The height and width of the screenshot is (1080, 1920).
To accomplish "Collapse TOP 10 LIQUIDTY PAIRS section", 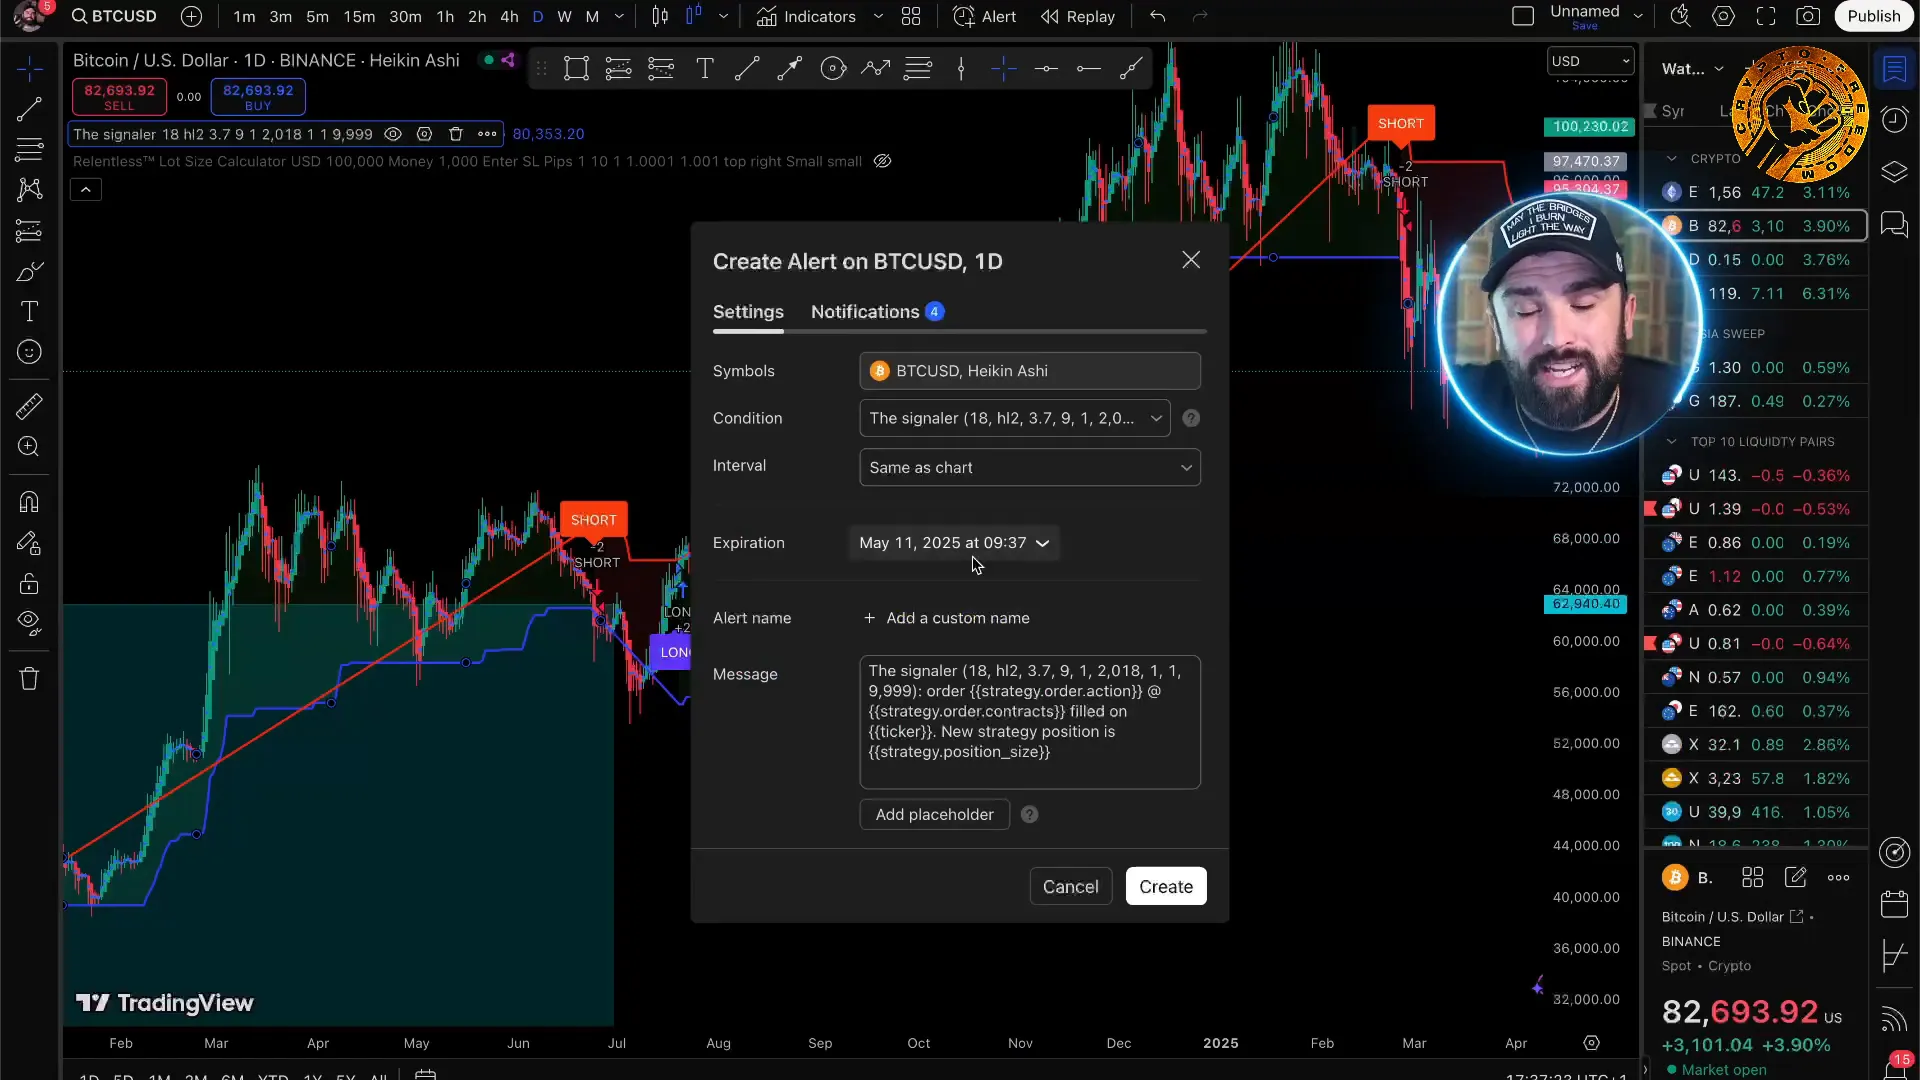I will tap(1671, 442).
